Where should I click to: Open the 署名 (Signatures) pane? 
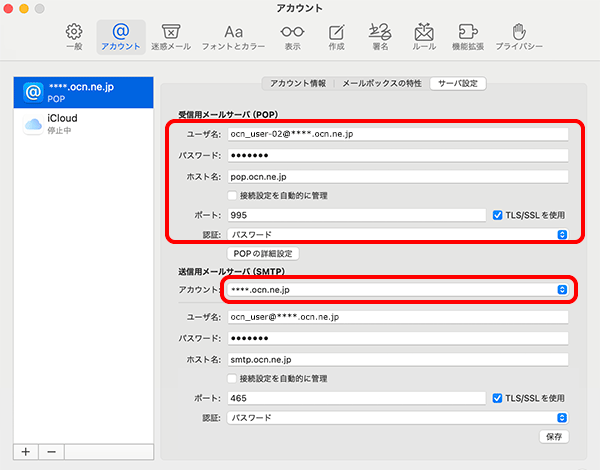coord(380,37)
